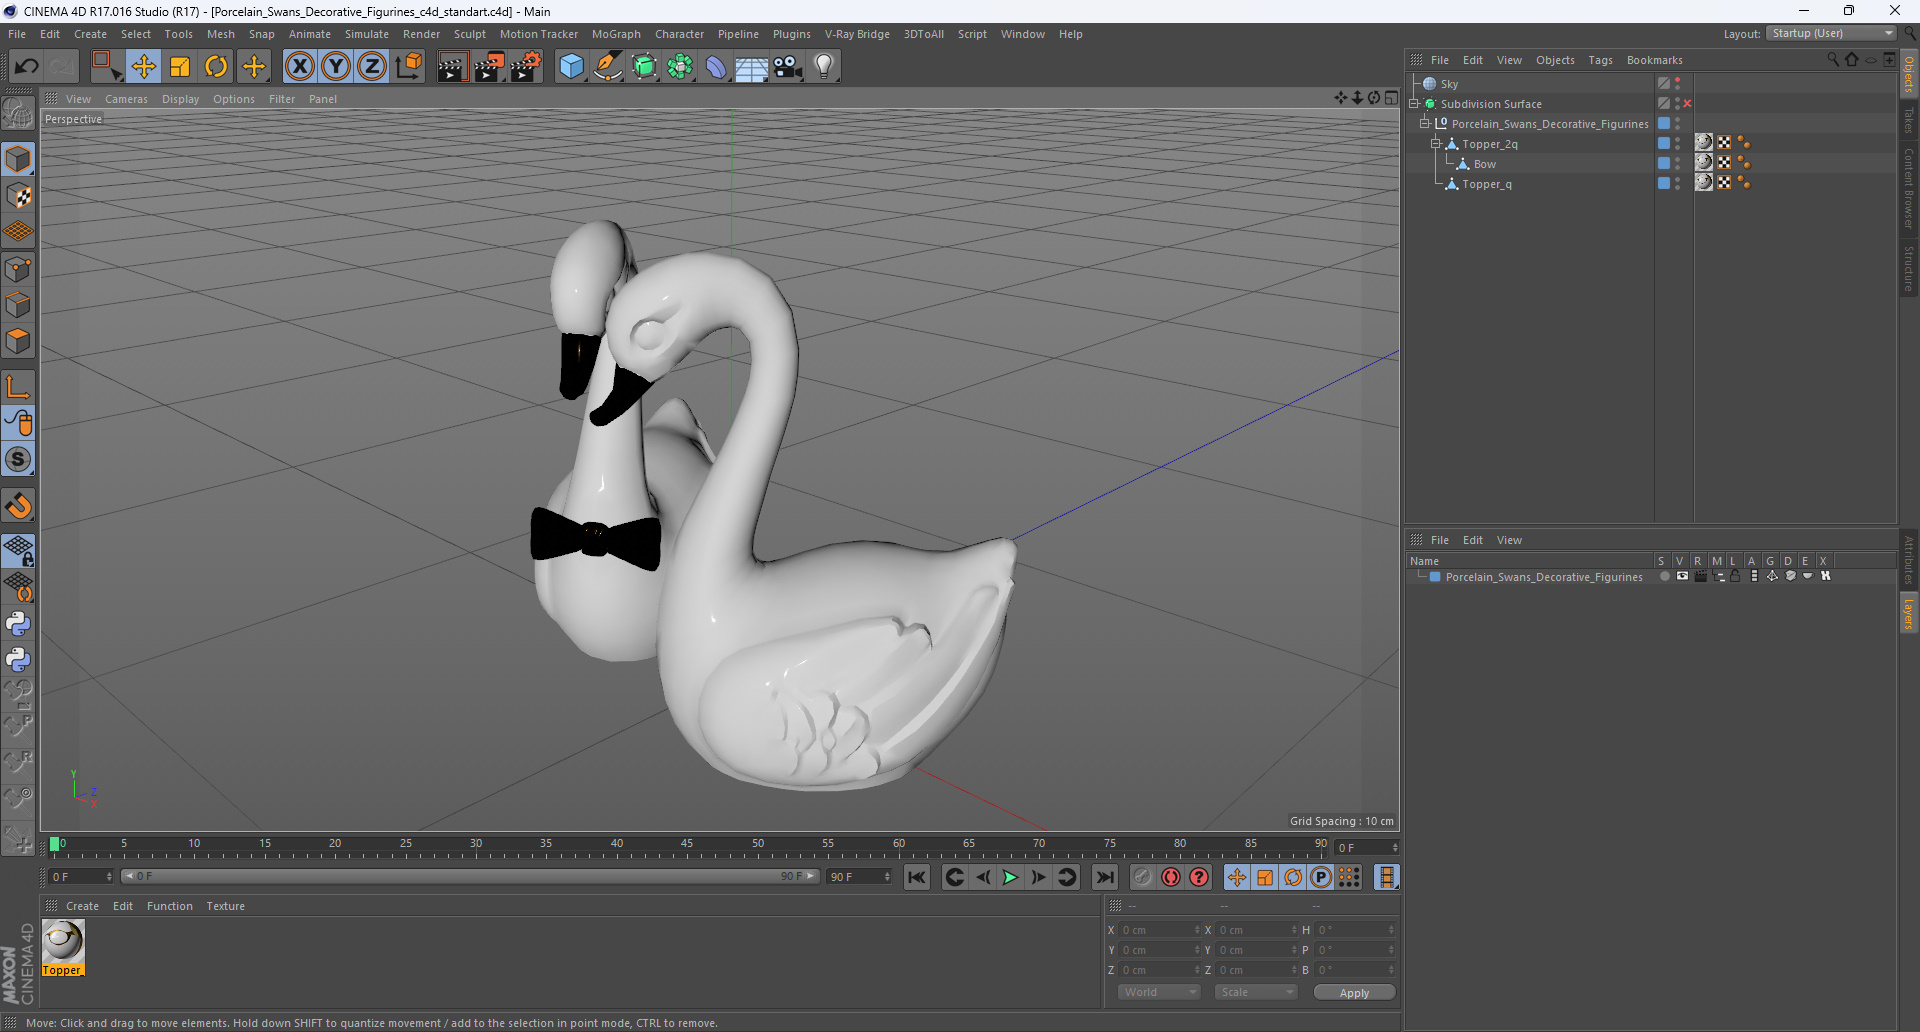Screen dimensions: 1920x1032
Task: Open viewport Cameras menu
Action: pyautogui.click(x=126, y=99)
